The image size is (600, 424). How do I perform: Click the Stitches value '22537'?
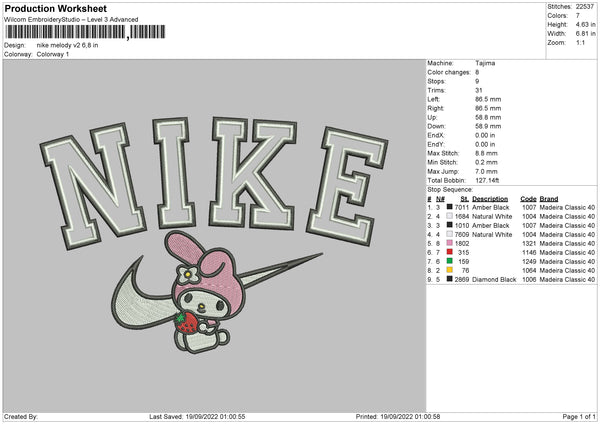(585, 7)
